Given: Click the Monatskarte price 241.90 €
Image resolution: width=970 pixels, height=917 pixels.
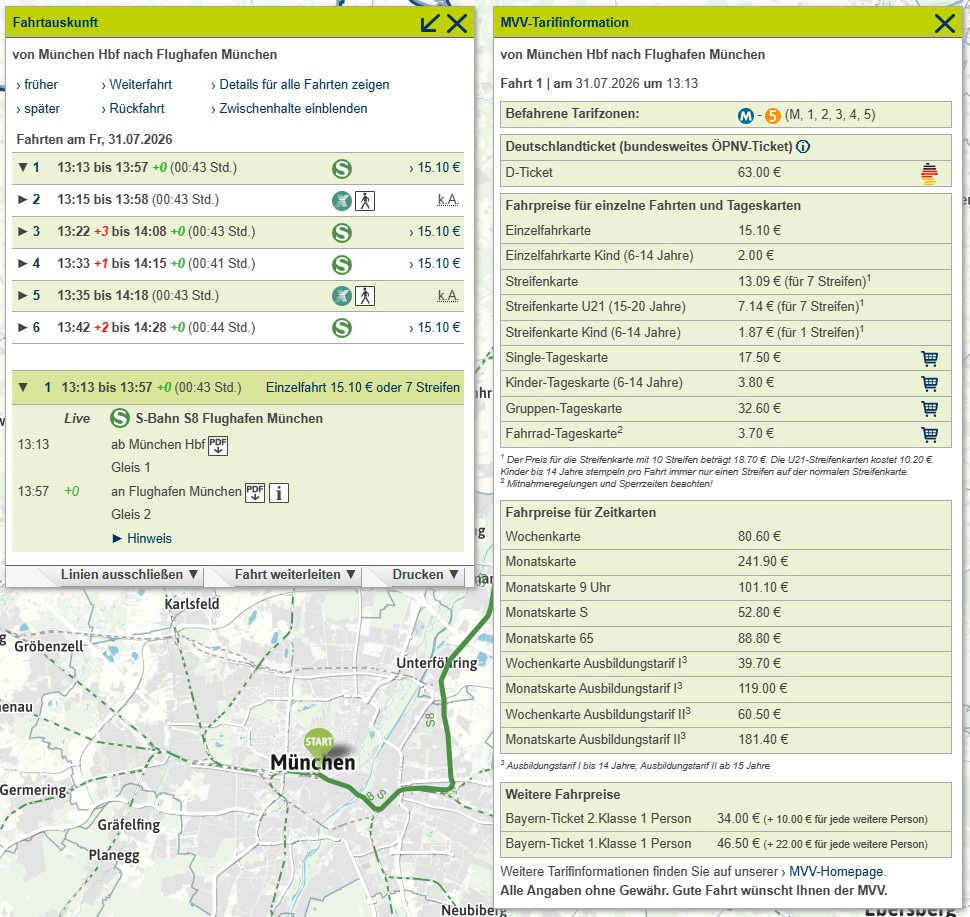Looking at the screenshot, I should coord(763,562).
